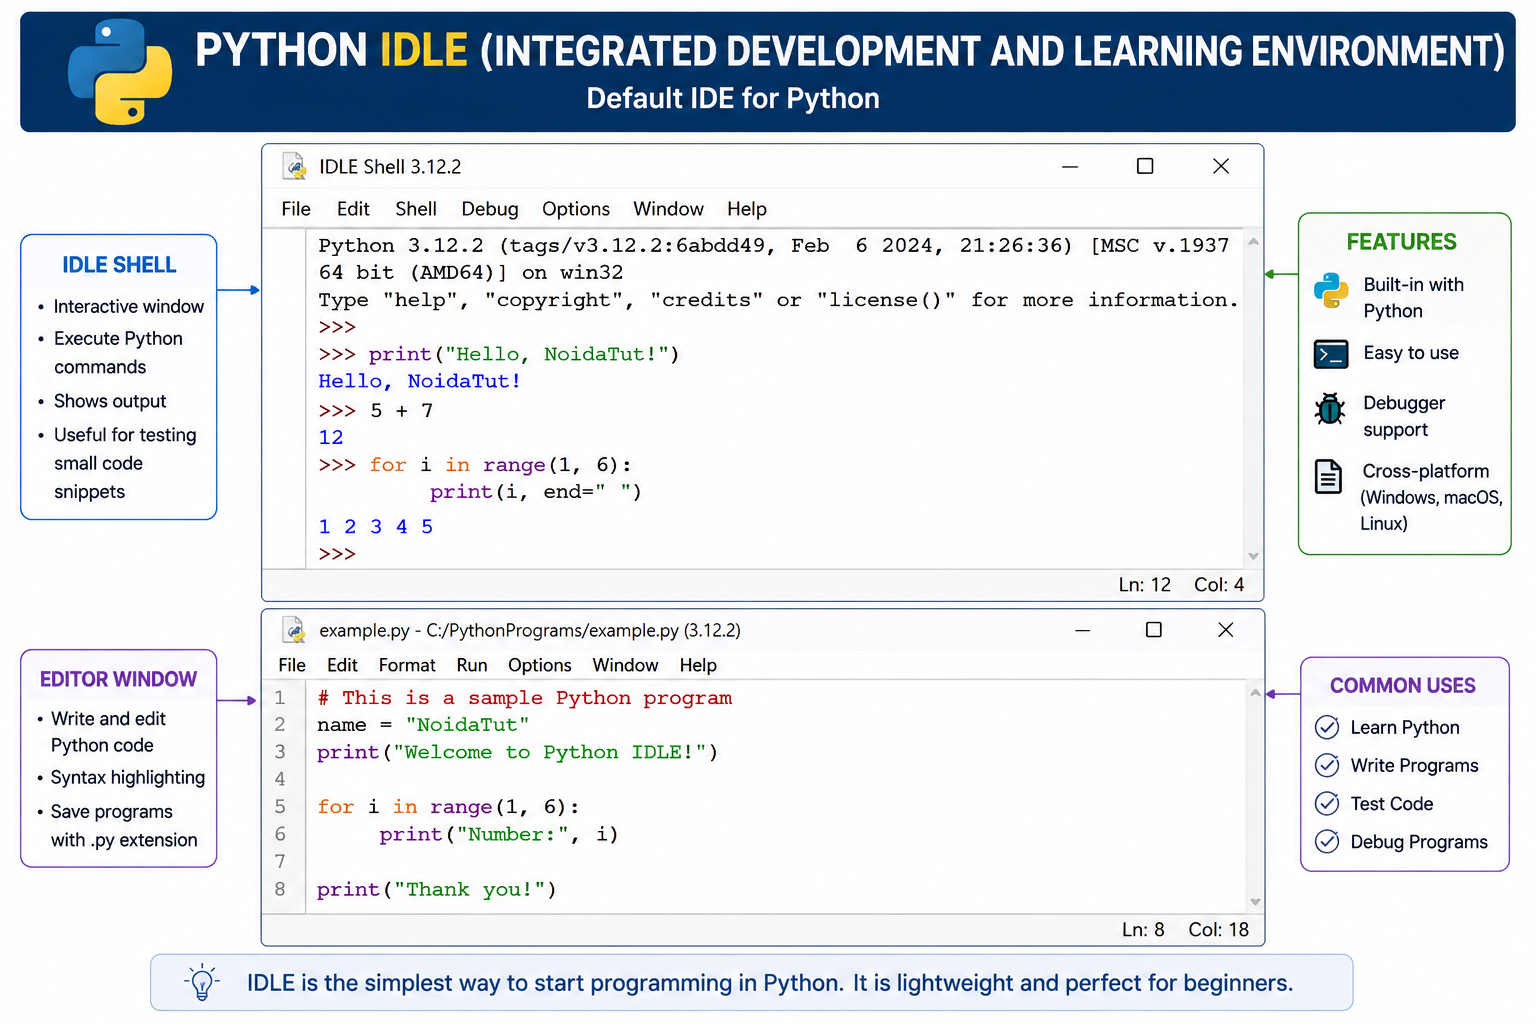Click the shell scrollbar up arrow
1536x1024 pixels.
pos(1253,242)
